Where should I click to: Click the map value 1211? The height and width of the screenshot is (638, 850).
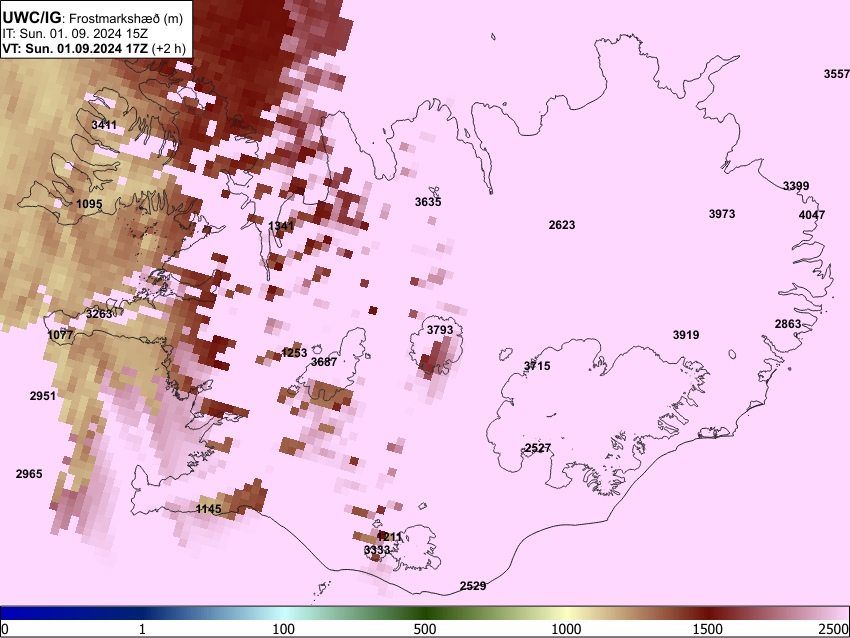pyautogui.click(x=389, y=537)
